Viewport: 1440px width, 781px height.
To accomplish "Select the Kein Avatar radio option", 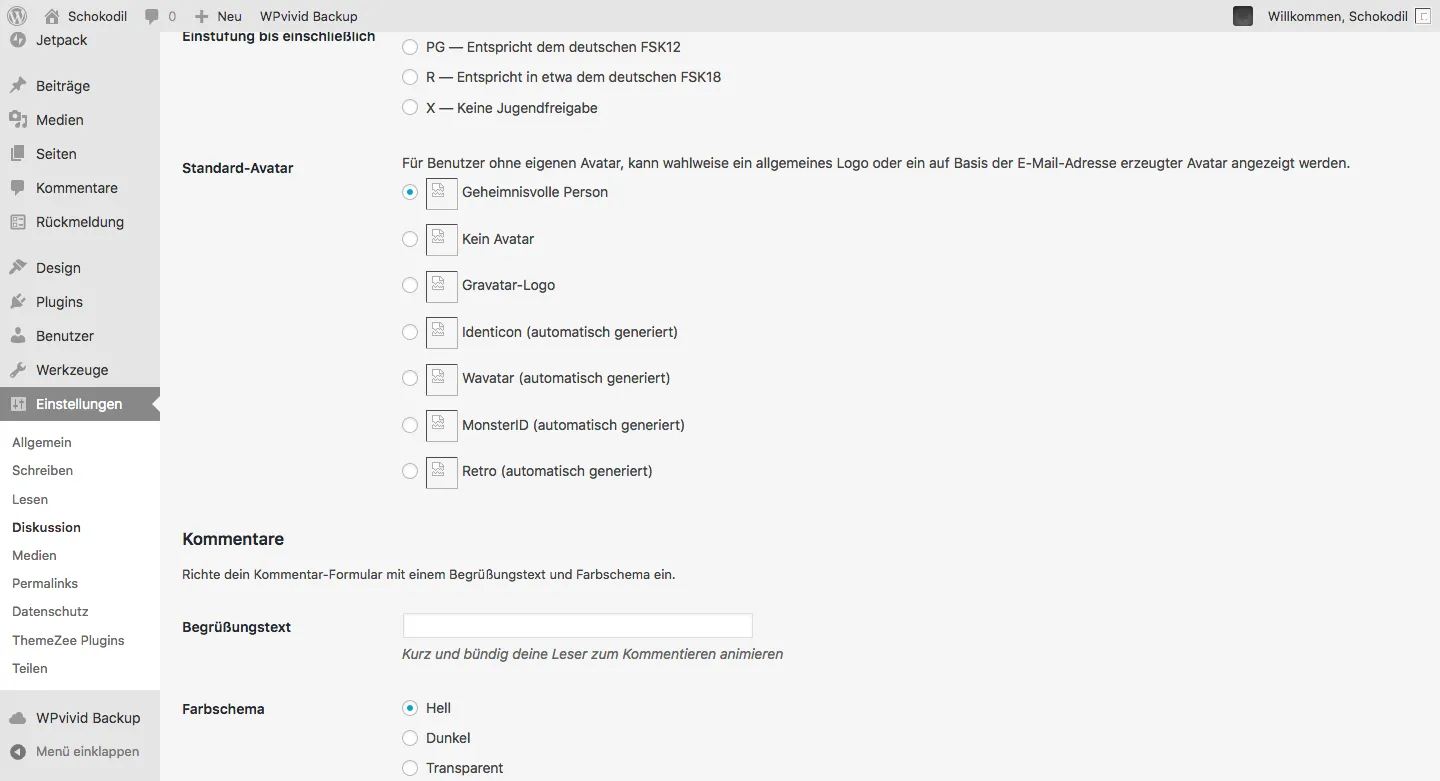I will pyautogui.click(x=410, y=239).
